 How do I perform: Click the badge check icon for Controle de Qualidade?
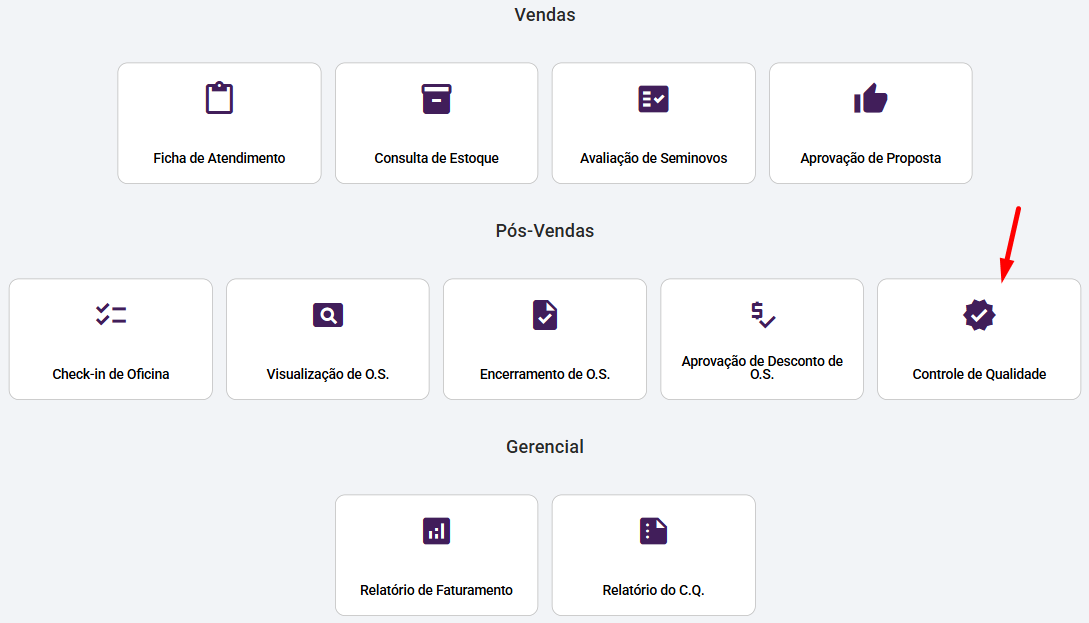click(979, 315)
